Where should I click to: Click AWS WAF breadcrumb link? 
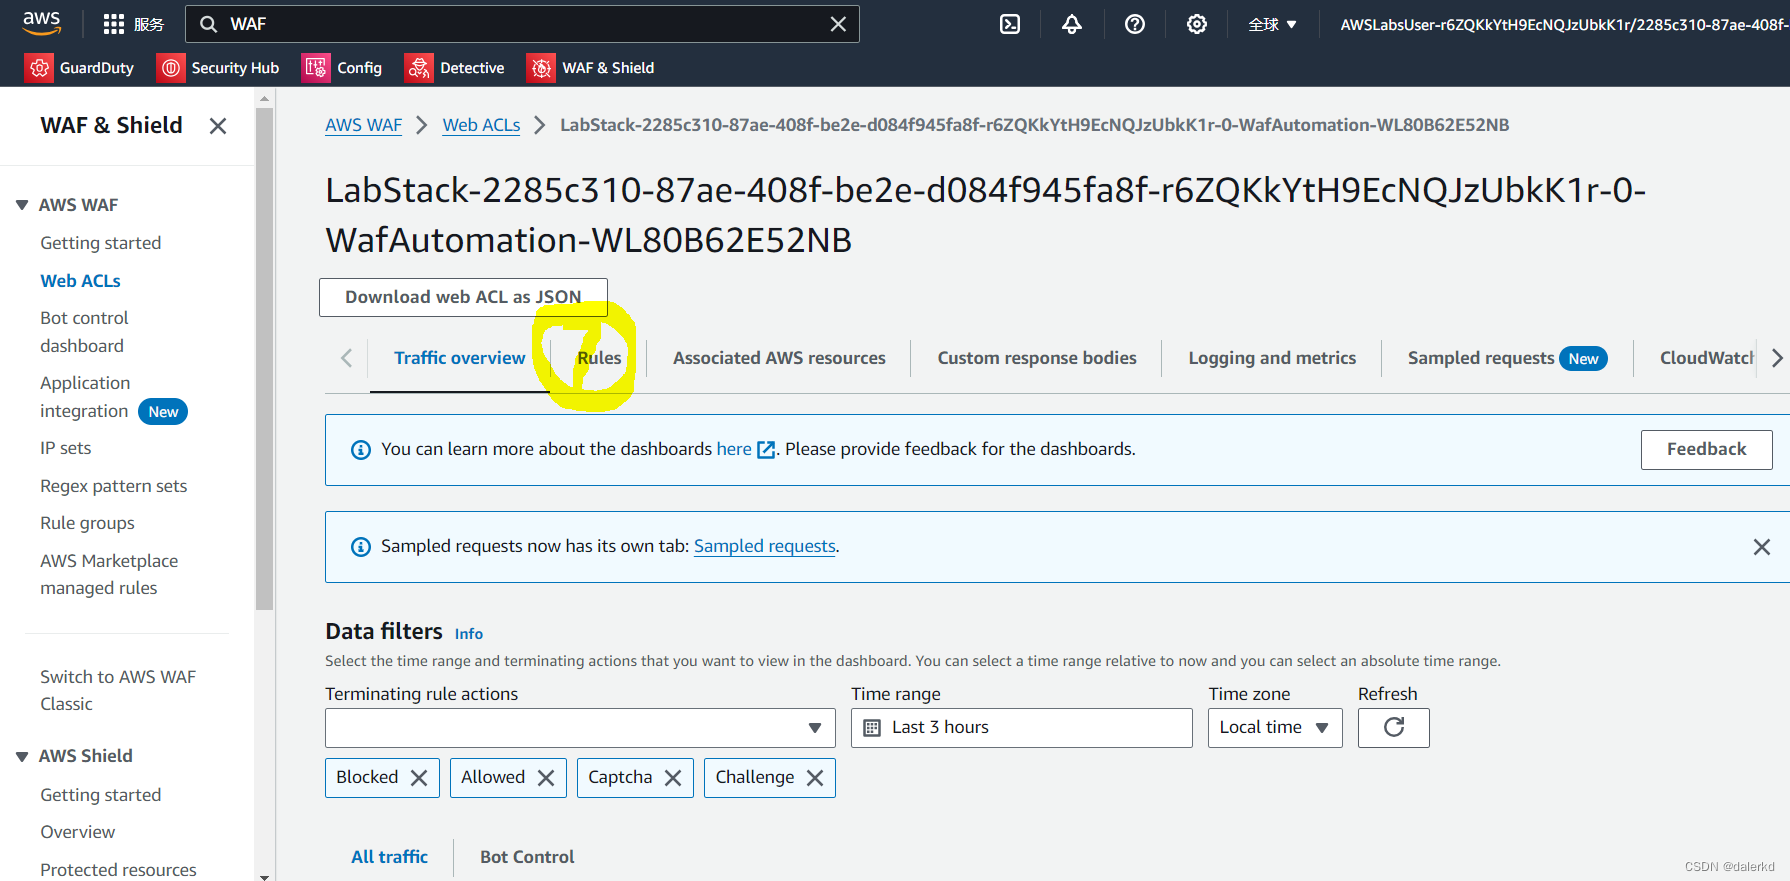pyautogui.click(x=363, y=125)
